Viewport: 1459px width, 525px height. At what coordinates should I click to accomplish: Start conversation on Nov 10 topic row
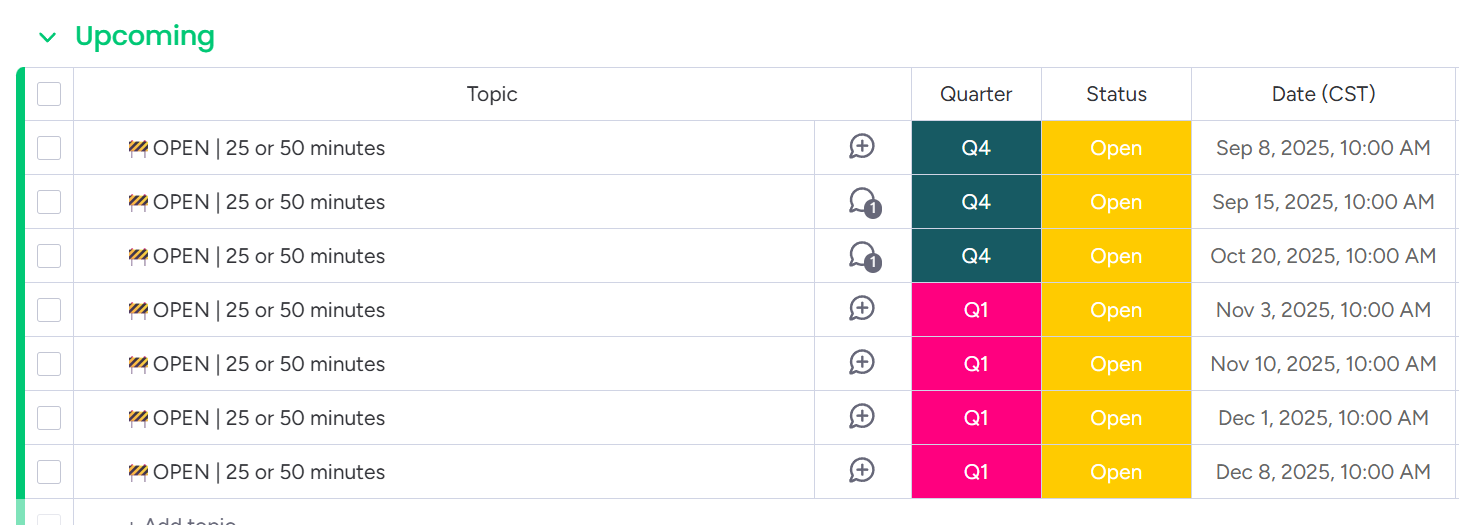coord(862,364)
